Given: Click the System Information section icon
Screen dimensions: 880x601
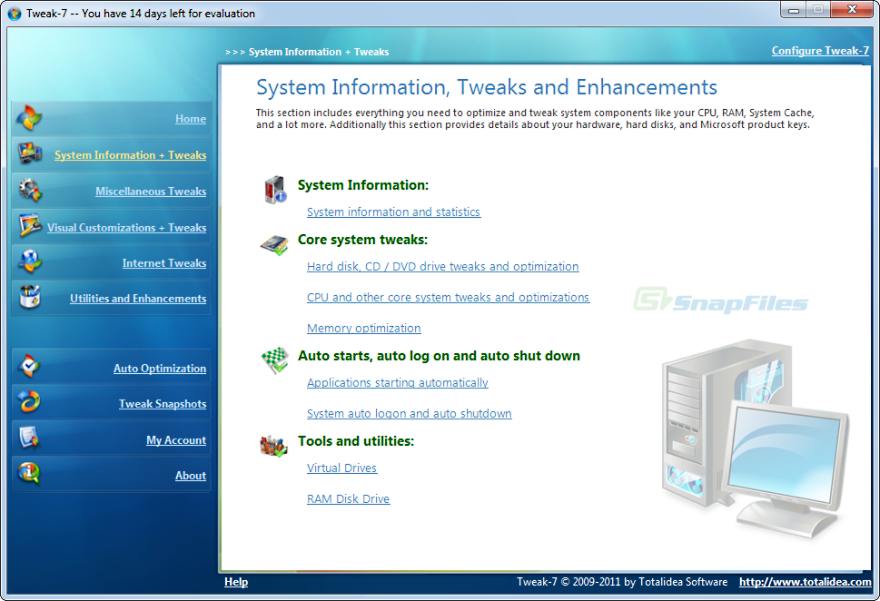Looking at the screenshot, I should tap(275, 190).
